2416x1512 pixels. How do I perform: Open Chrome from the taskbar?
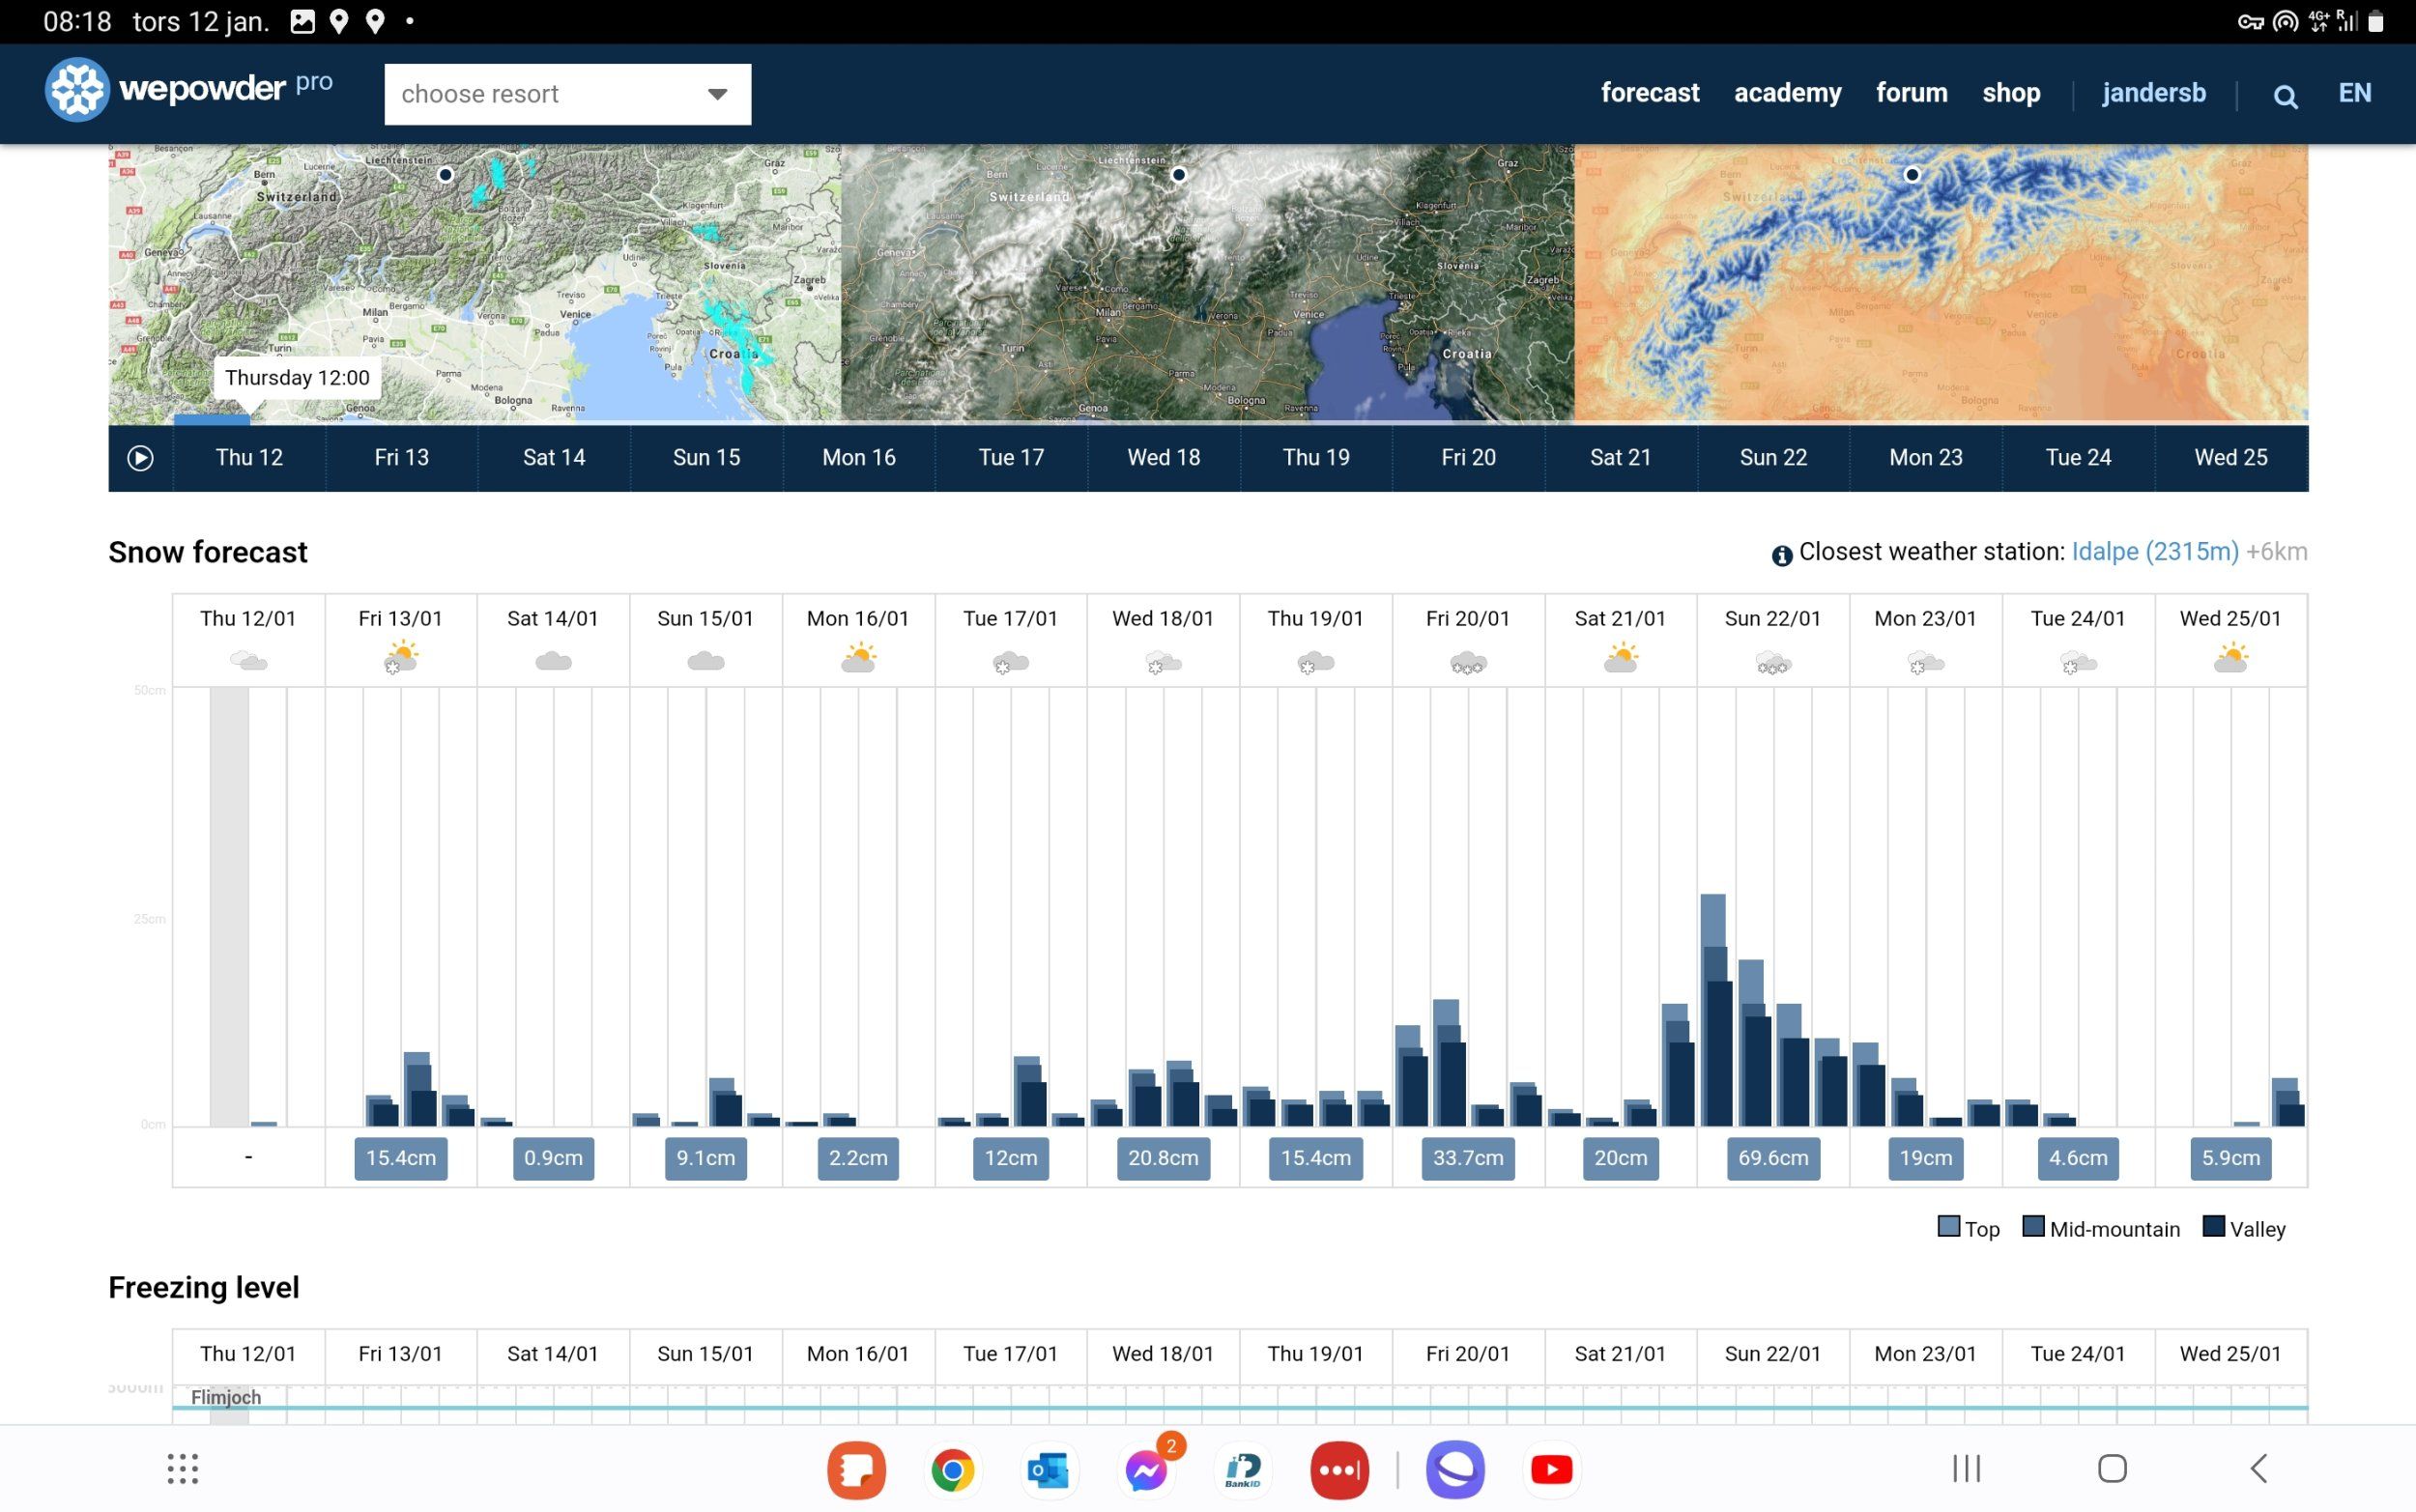click(x=952, y=1469)
